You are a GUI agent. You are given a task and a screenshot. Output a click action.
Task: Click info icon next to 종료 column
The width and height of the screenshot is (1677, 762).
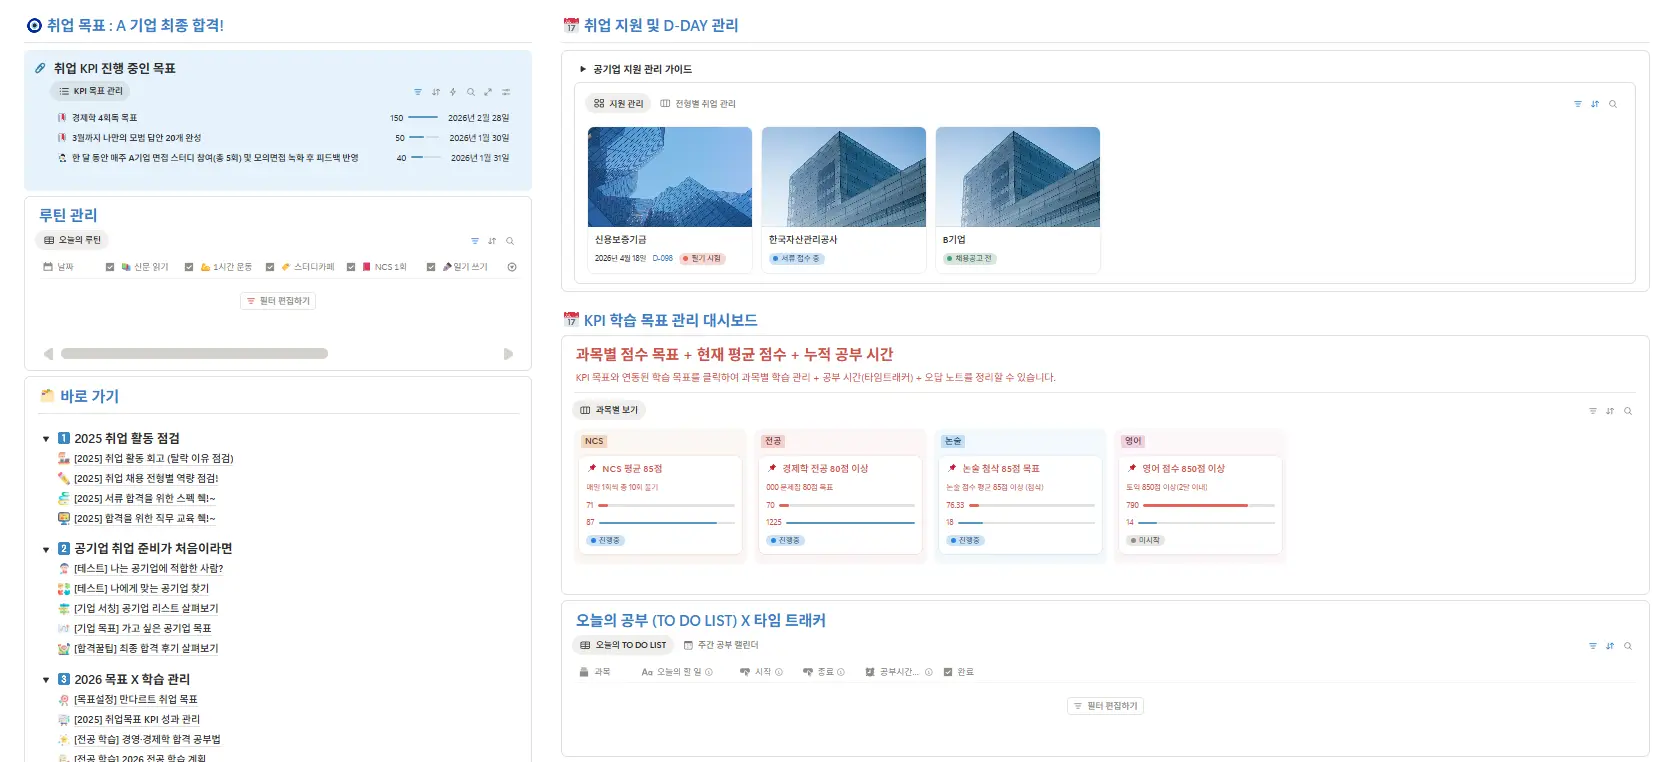coord(841,672)
